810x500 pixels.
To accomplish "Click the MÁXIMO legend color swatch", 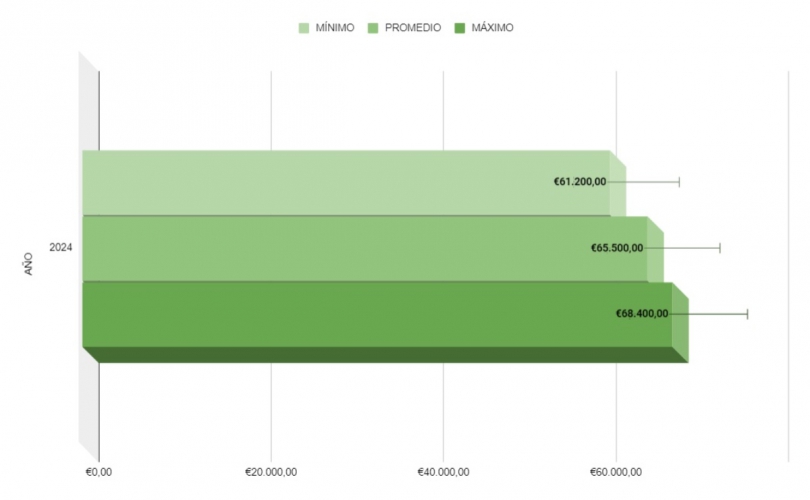I will point(460,28).
